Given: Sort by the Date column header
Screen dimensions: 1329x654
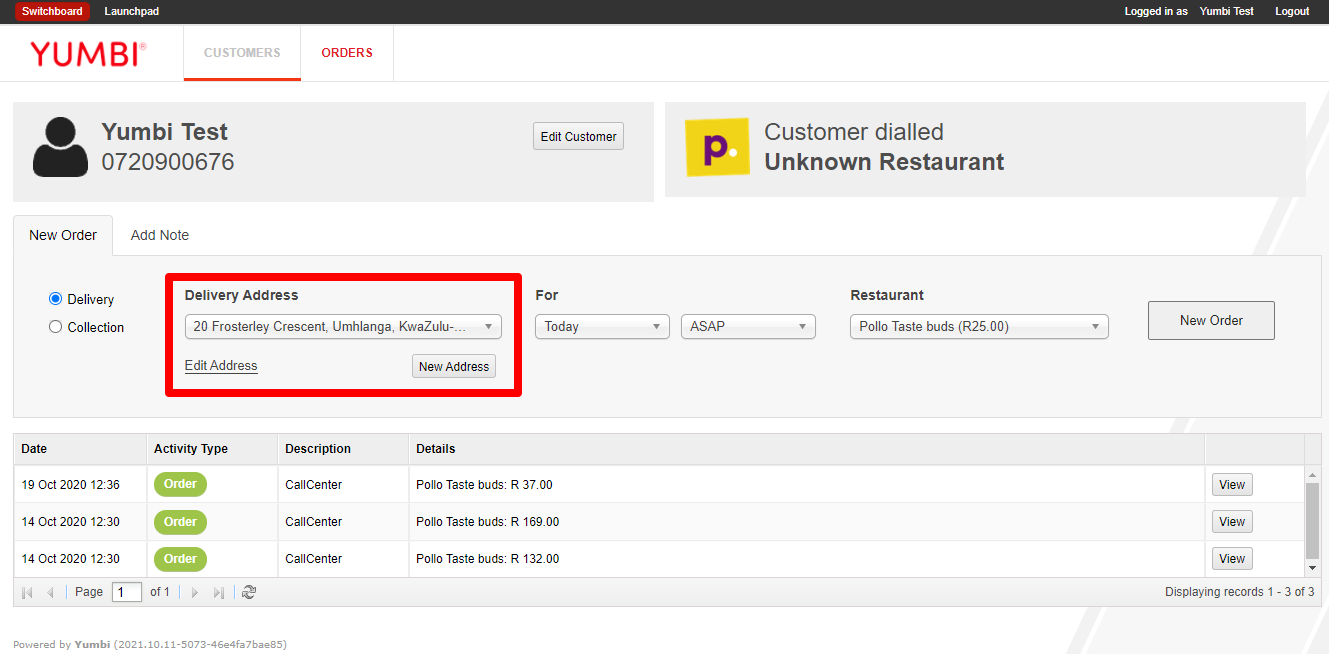Looking at the screenshot, I should (80, 449).
